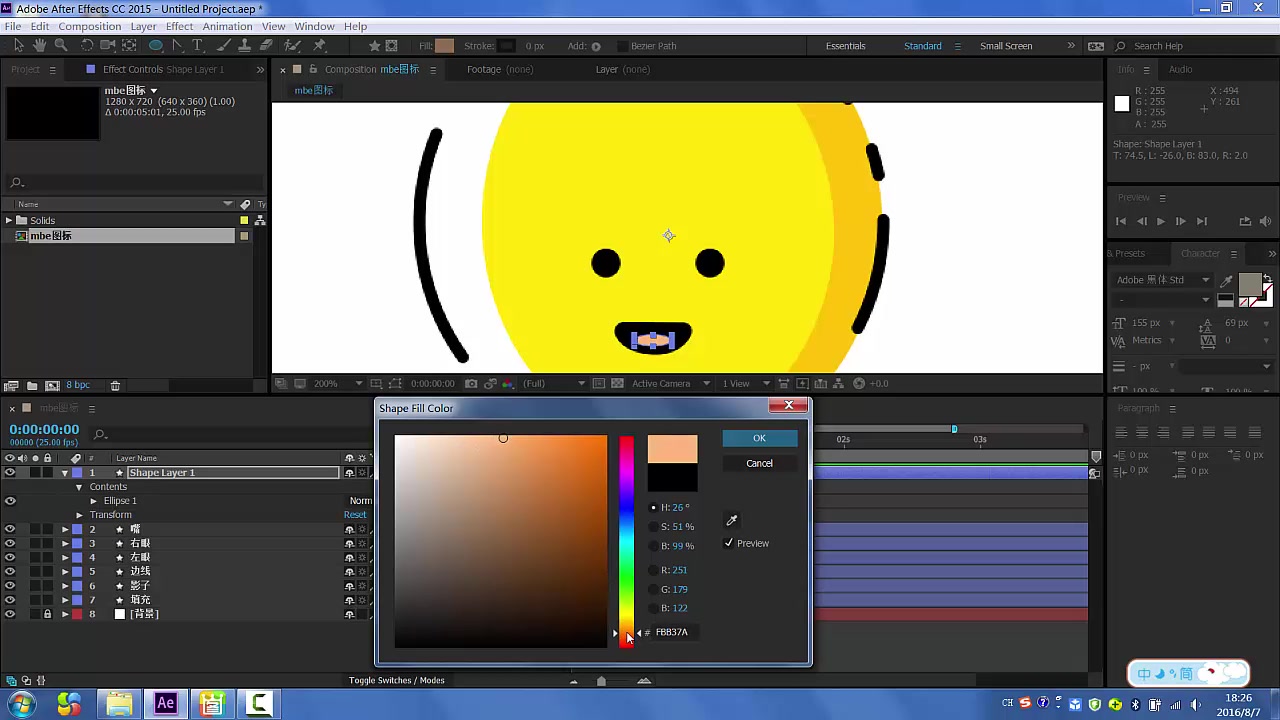
Task: Select the S saturation radio button
Action: [653, 526]
